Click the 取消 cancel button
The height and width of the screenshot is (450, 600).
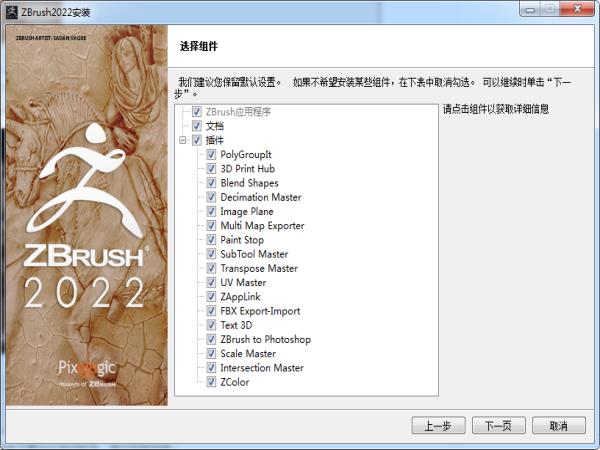point(558,425)
